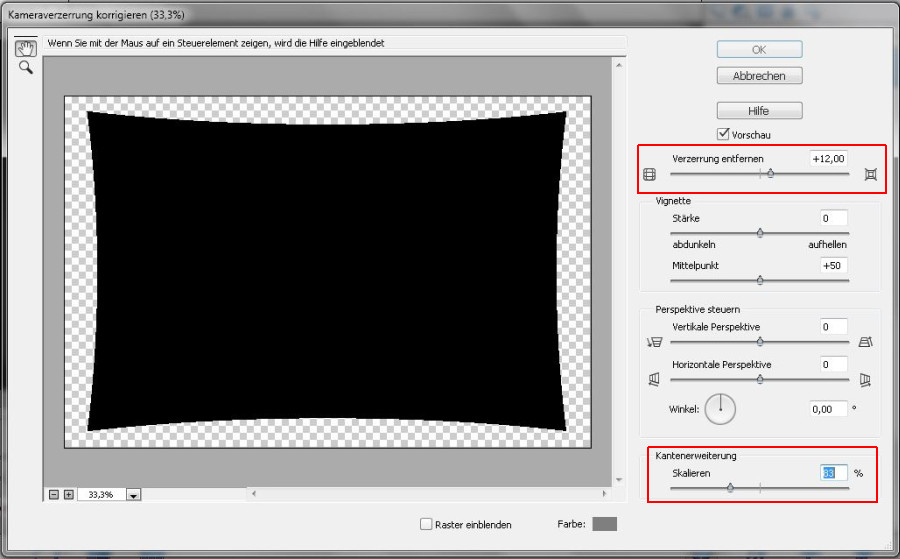
Task: Click the 'aufhellen' label
Action: click(x=828, y=244)
